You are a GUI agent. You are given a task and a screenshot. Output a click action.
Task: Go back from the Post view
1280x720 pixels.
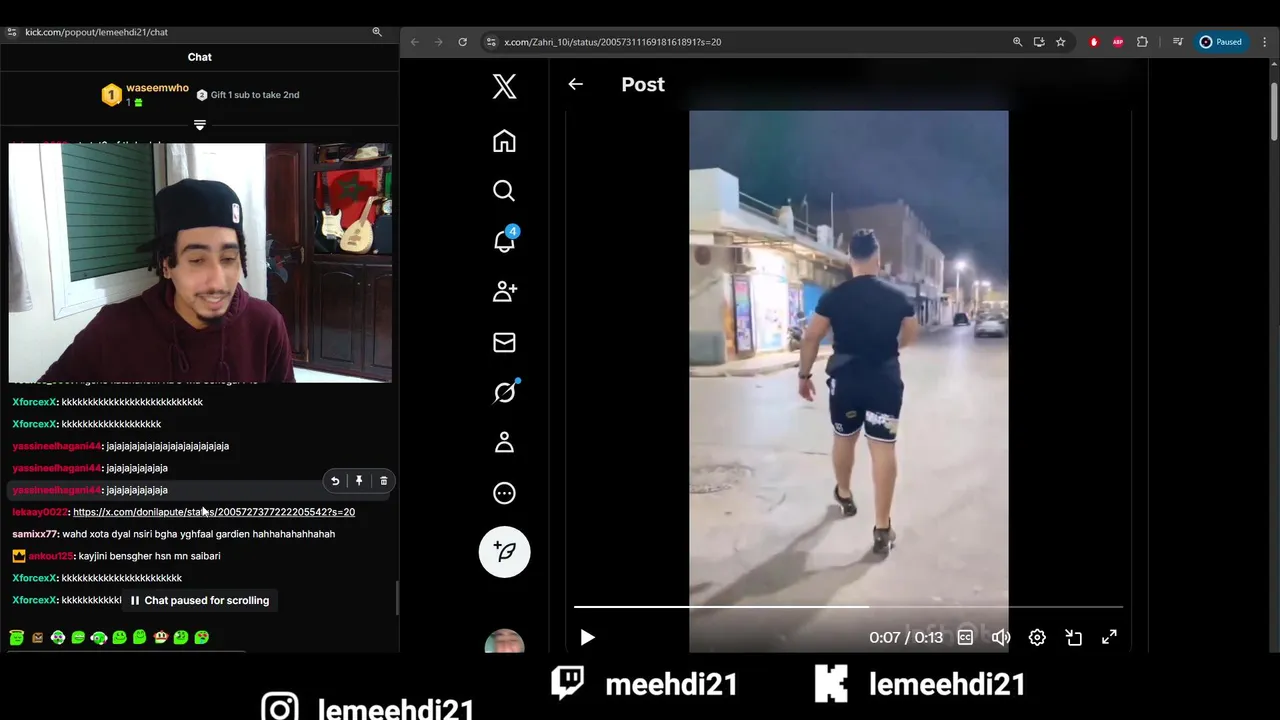(x=575, y=84)
